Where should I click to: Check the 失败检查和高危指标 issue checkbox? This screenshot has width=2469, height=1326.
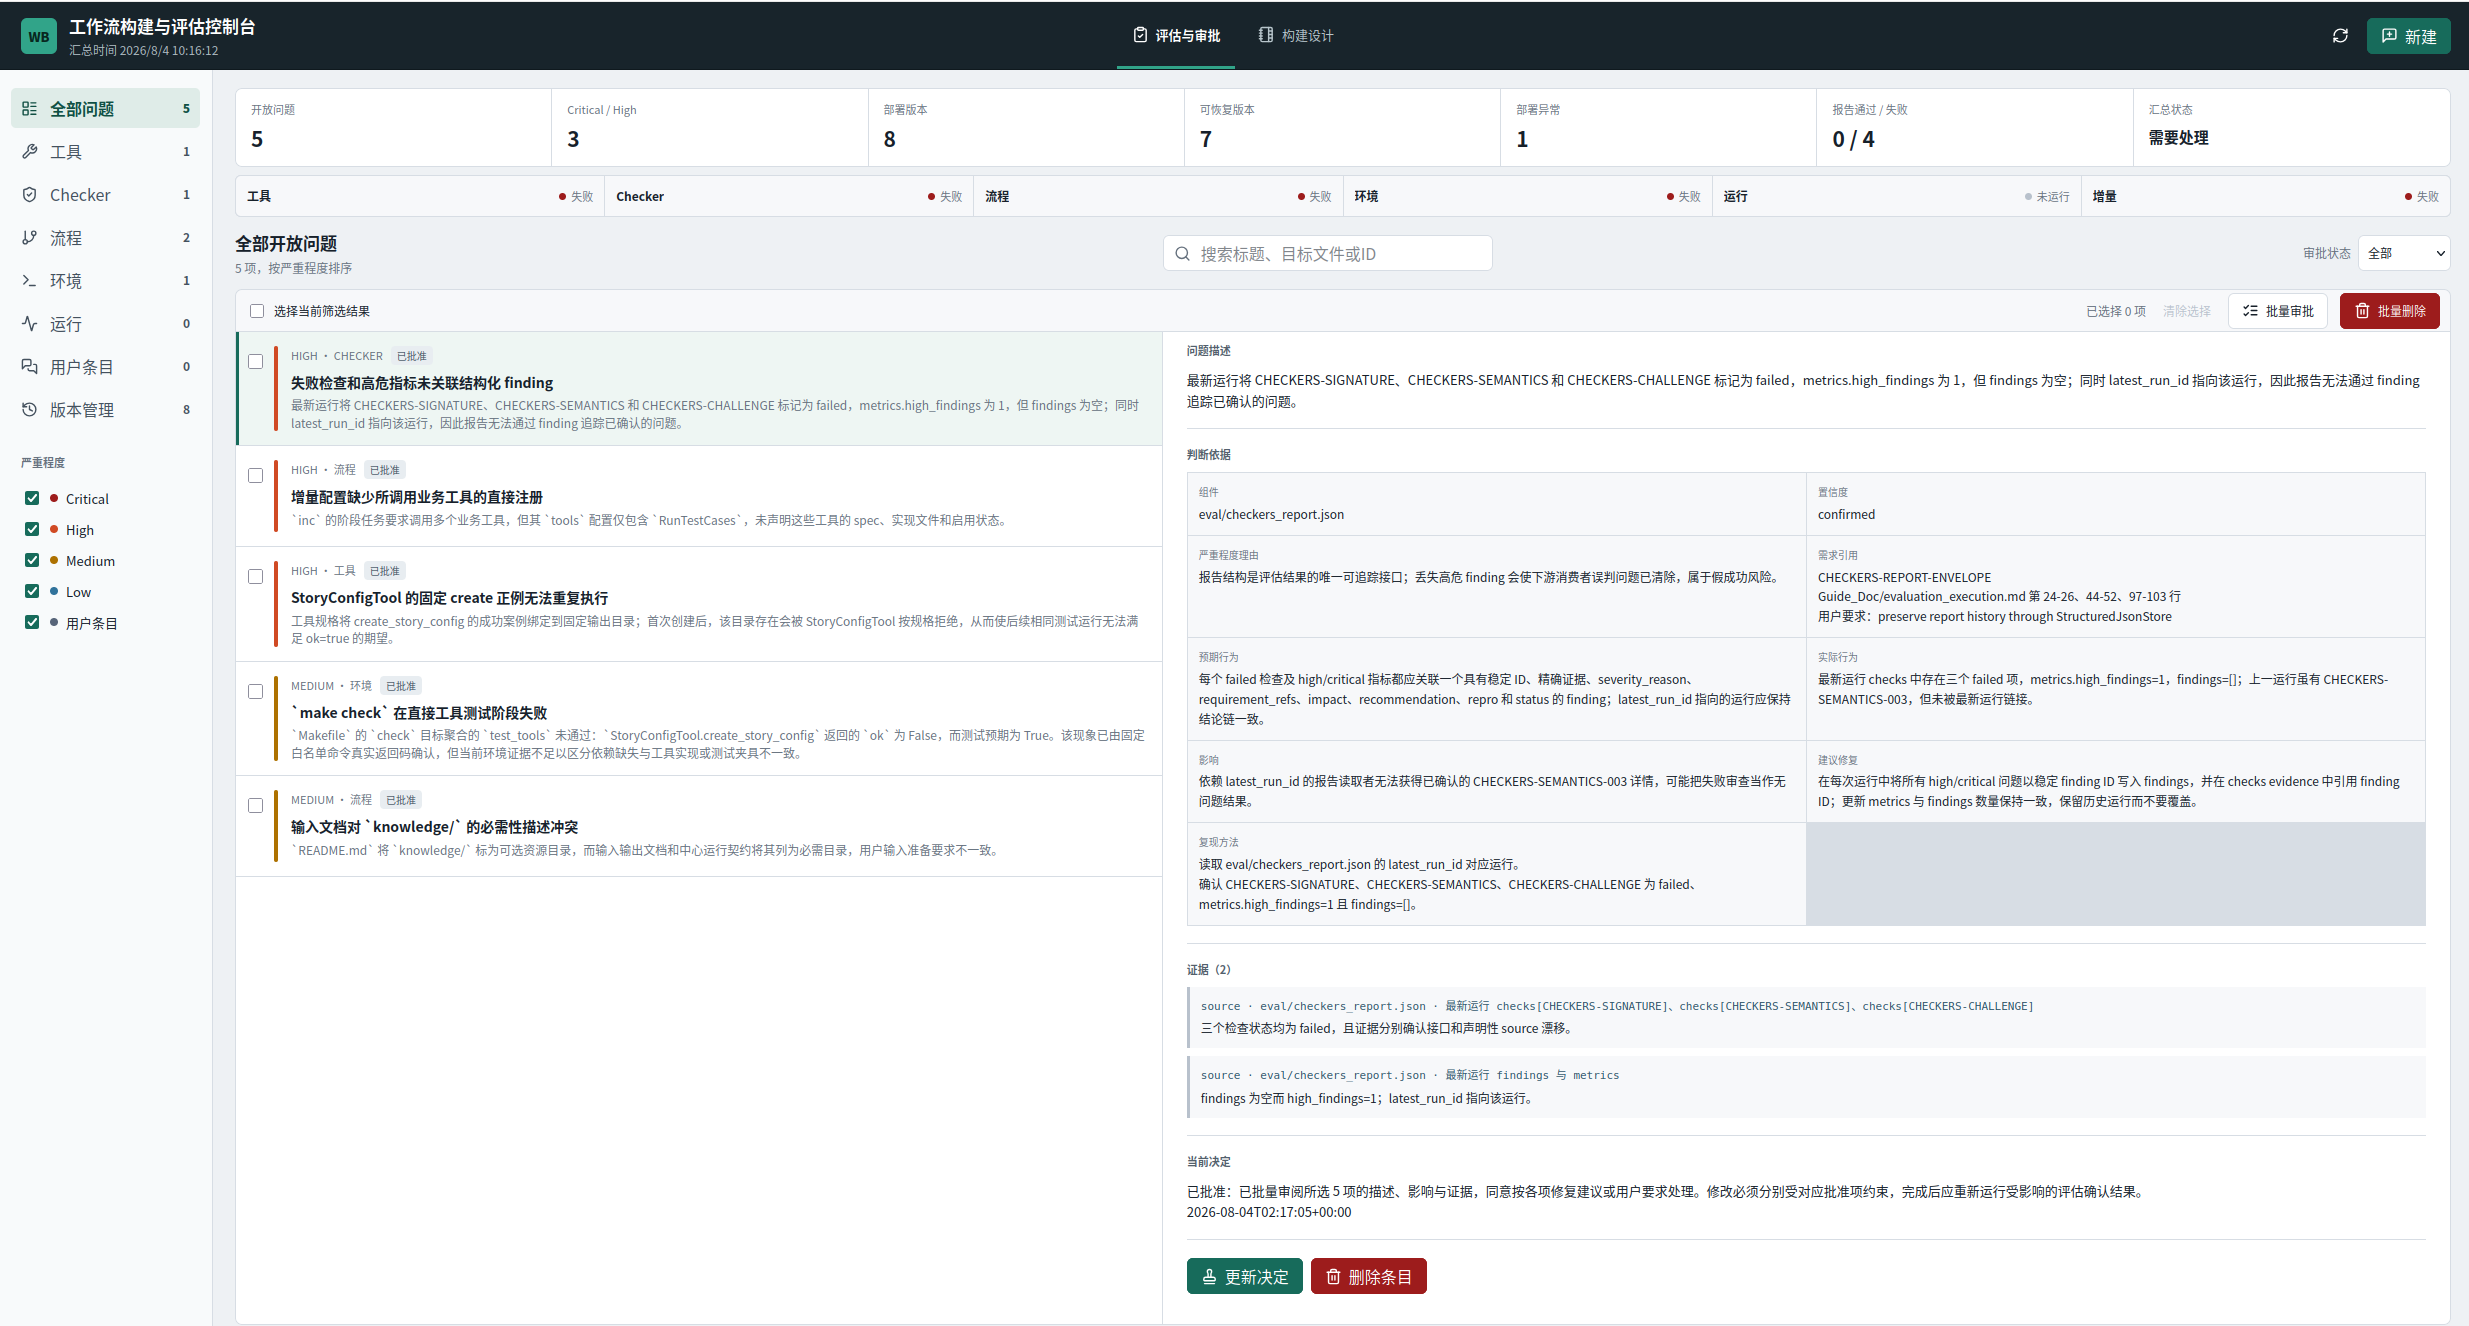256,362
